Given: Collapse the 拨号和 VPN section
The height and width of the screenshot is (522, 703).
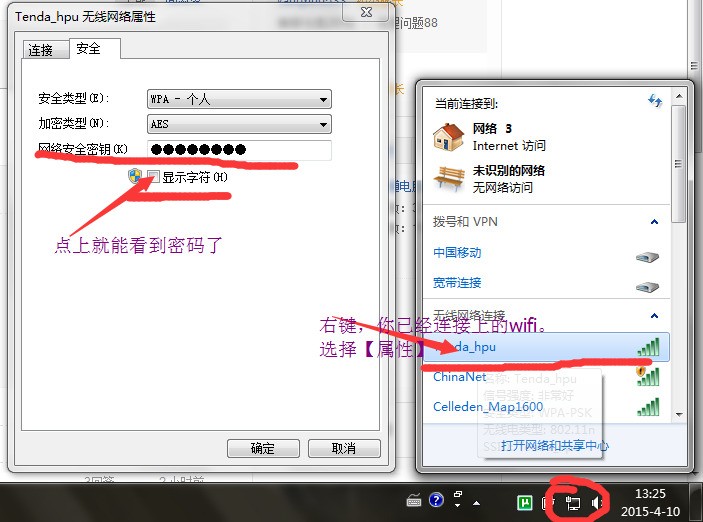Looking at the screenshot, I should pos(654,222).
